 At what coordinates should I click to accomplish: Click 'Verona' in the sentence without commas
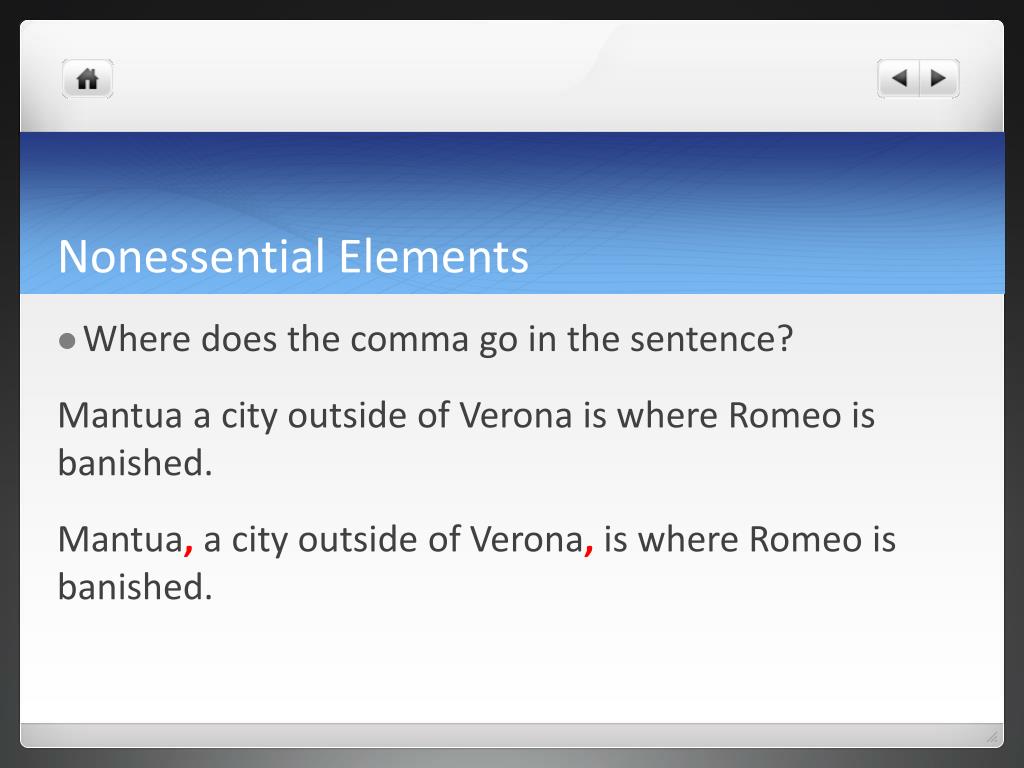[x=516, y=415]
